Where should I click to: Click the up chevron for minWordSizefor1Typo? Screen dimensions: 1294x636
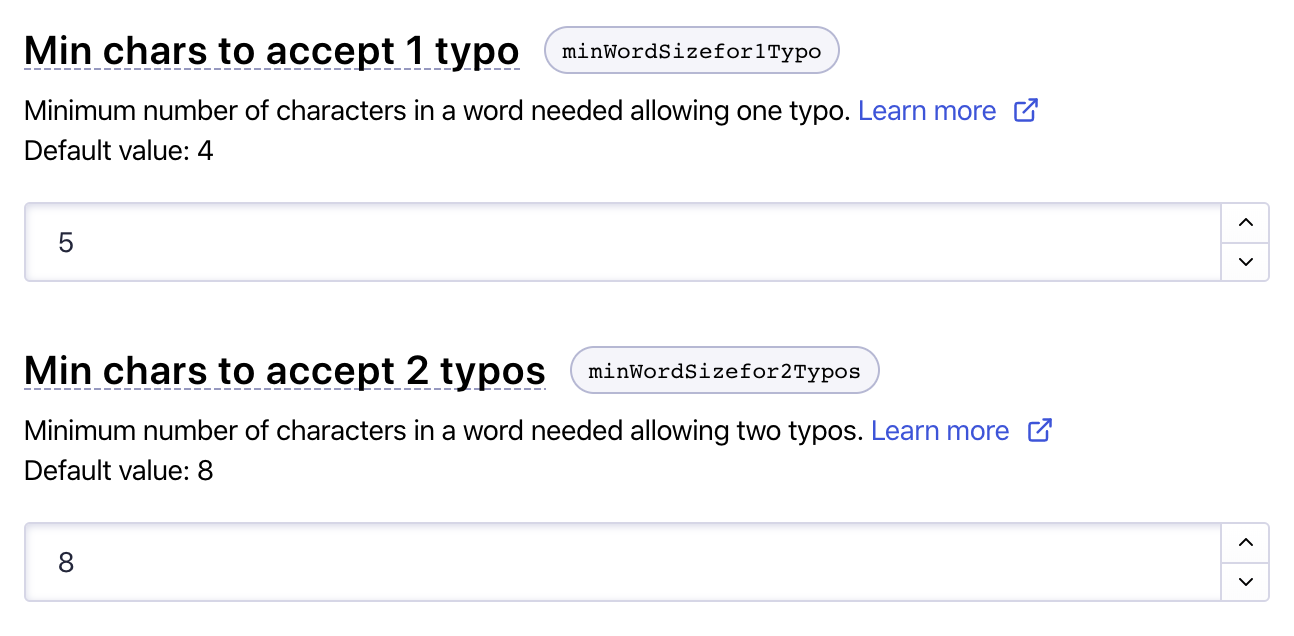1245,223
